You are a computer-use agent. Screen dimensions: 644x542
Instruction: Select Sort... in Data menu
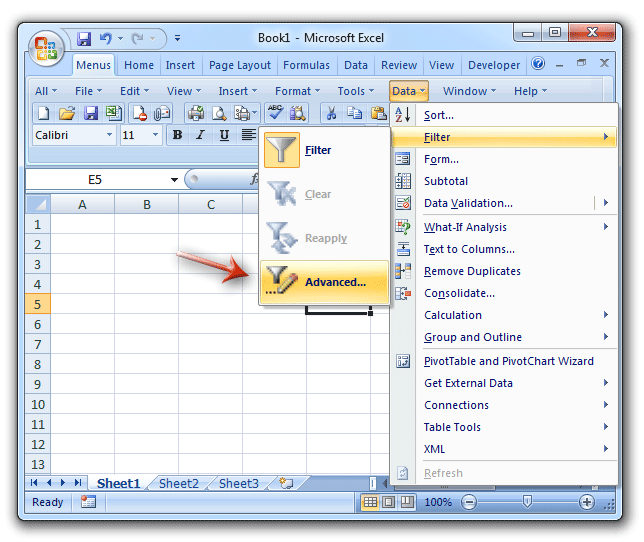[x=504, y=115]
